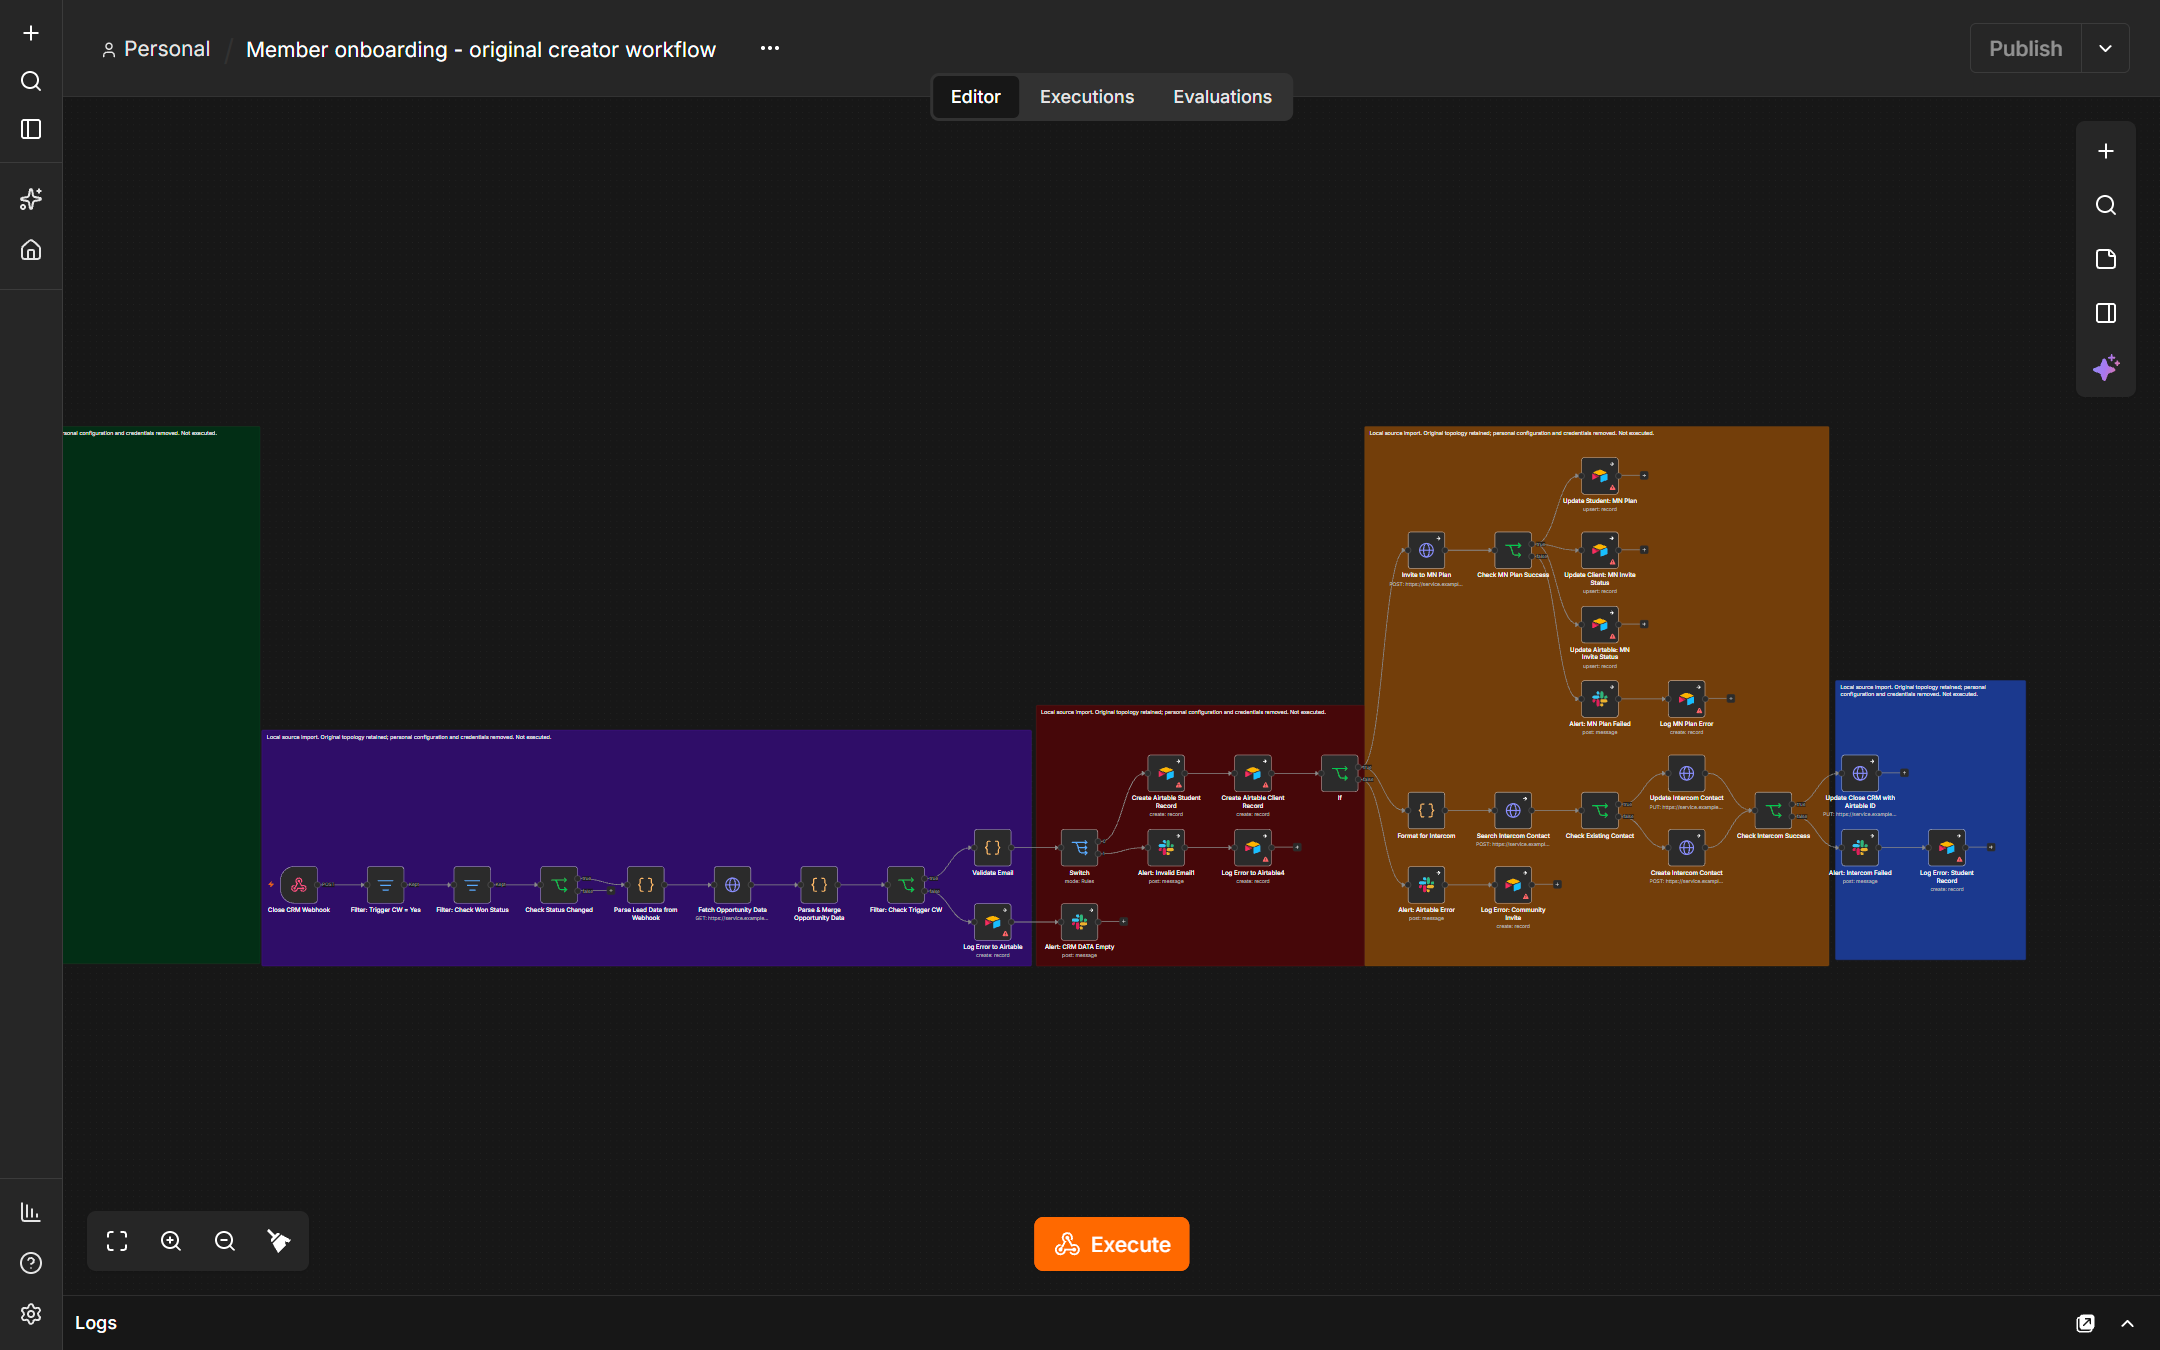2160x1350 pixels.
Task: Expand the Logs panel chevron
Action: pos(2127,1323)
